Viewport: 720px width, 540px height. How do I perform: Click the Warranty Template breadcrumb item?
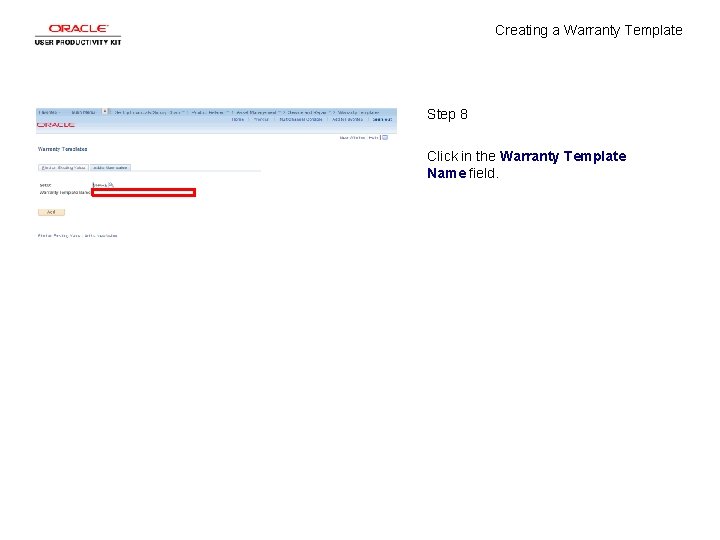(359, 112)
